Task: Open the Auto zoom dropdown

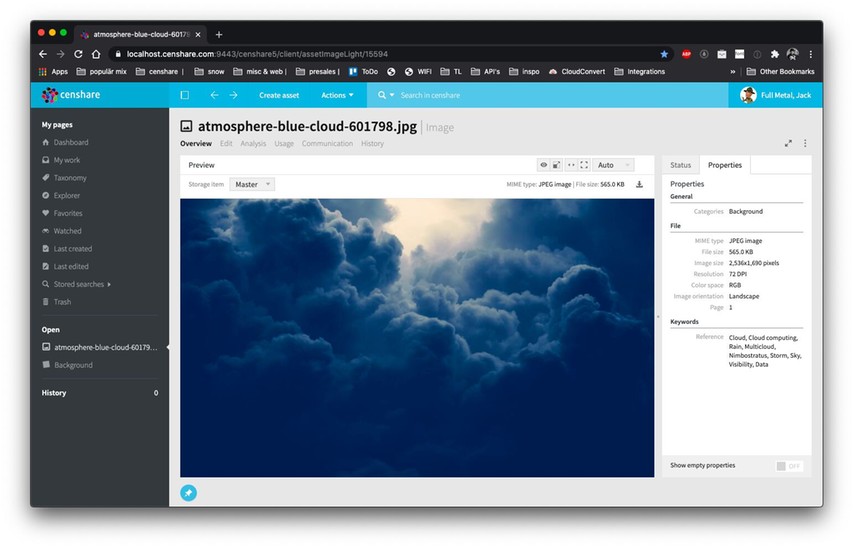Action: 613,165
